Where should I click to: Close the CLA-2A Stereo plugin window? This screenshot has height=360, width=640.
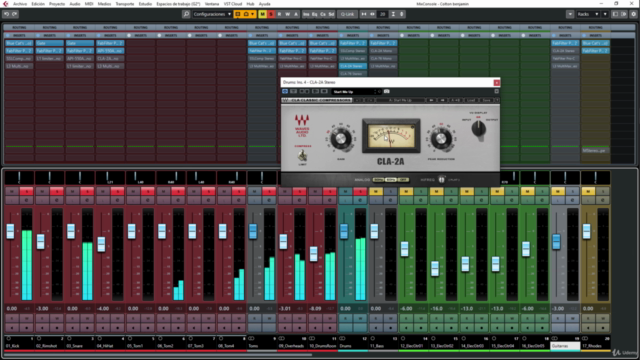(x=496, y=82)
